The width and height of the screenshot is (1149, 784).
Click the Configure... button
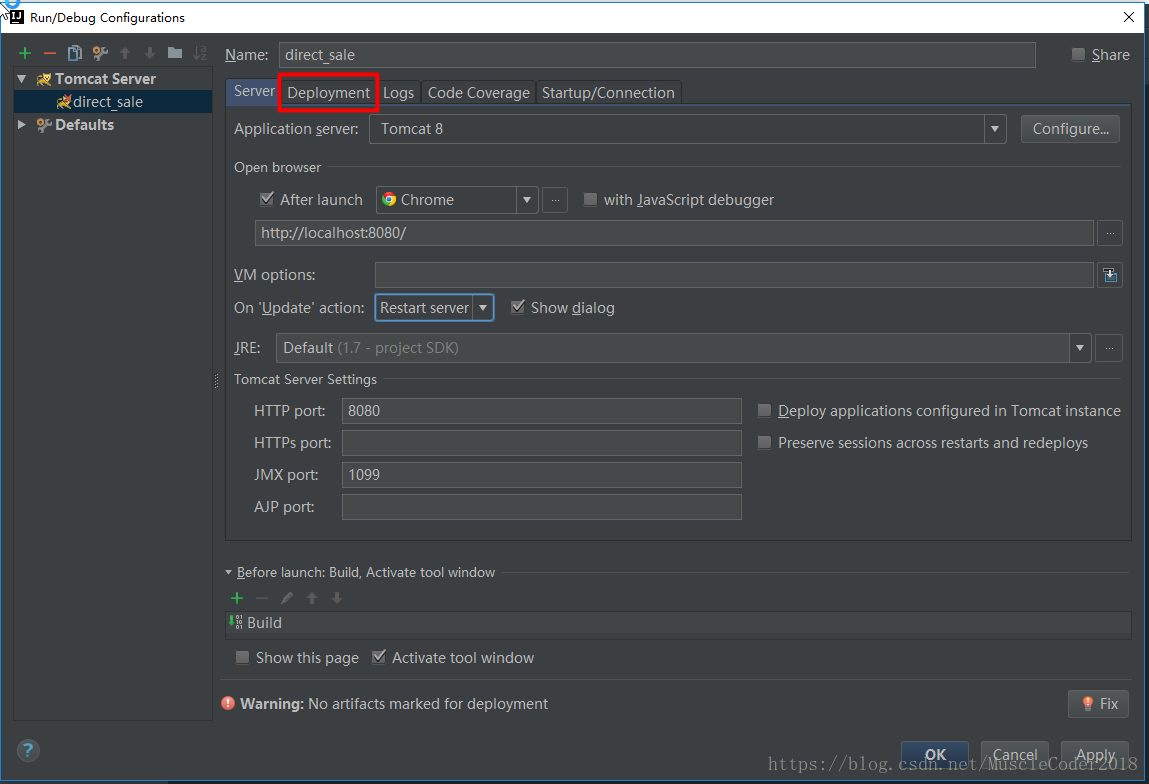tap(1070, 129)
